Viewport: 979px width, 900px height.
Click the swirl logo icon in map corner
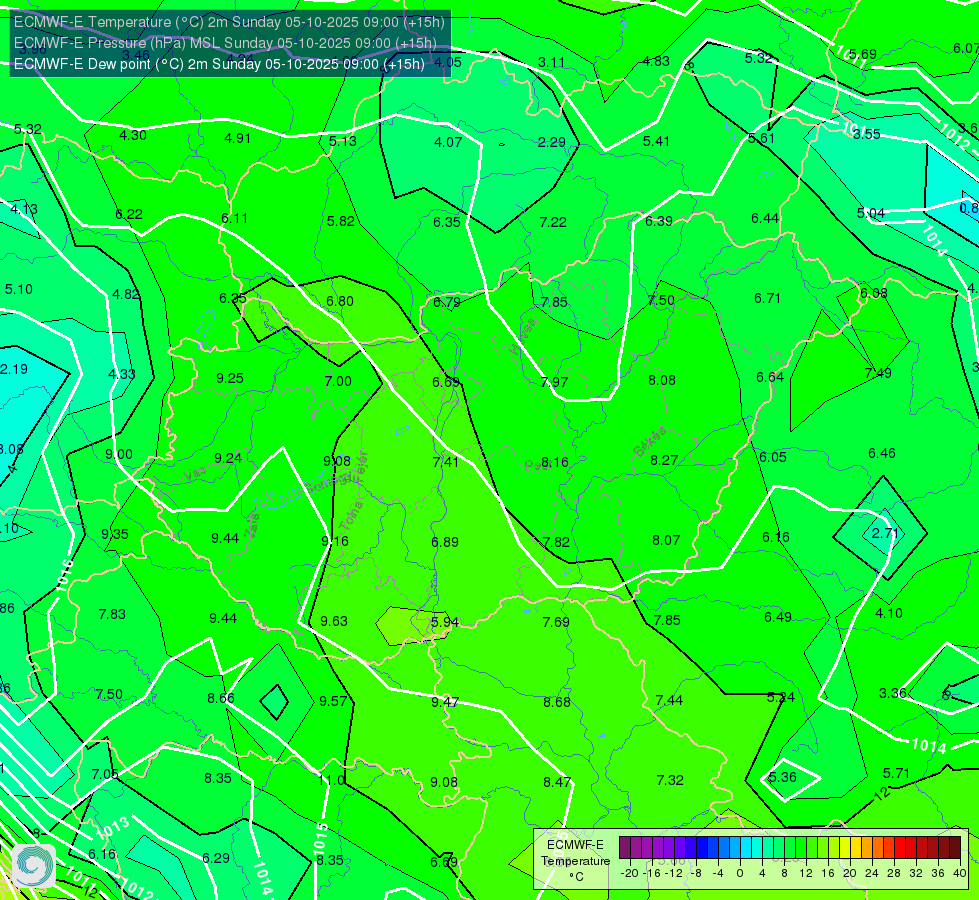pos(34,865)
